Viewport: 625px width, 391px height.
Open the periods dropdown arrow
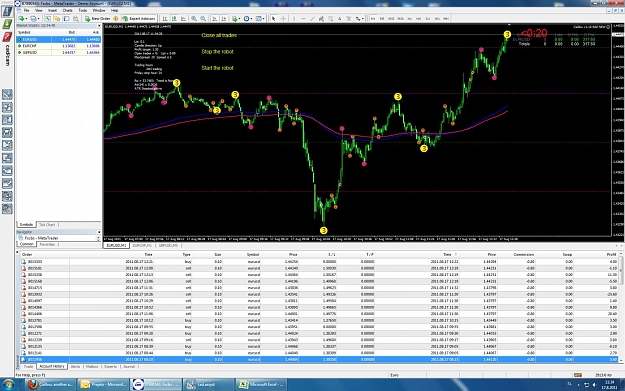(252, 19)
